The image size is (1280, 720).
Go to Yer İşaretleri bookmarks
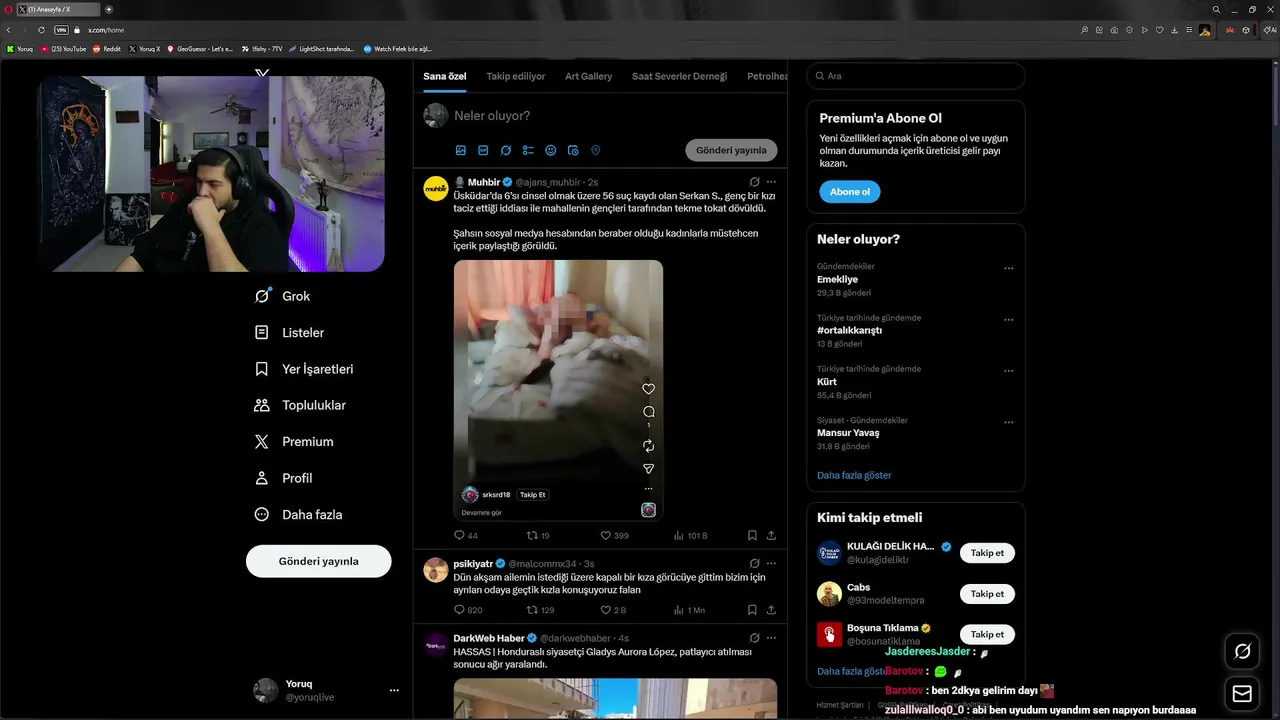click(x=304, y=369)
